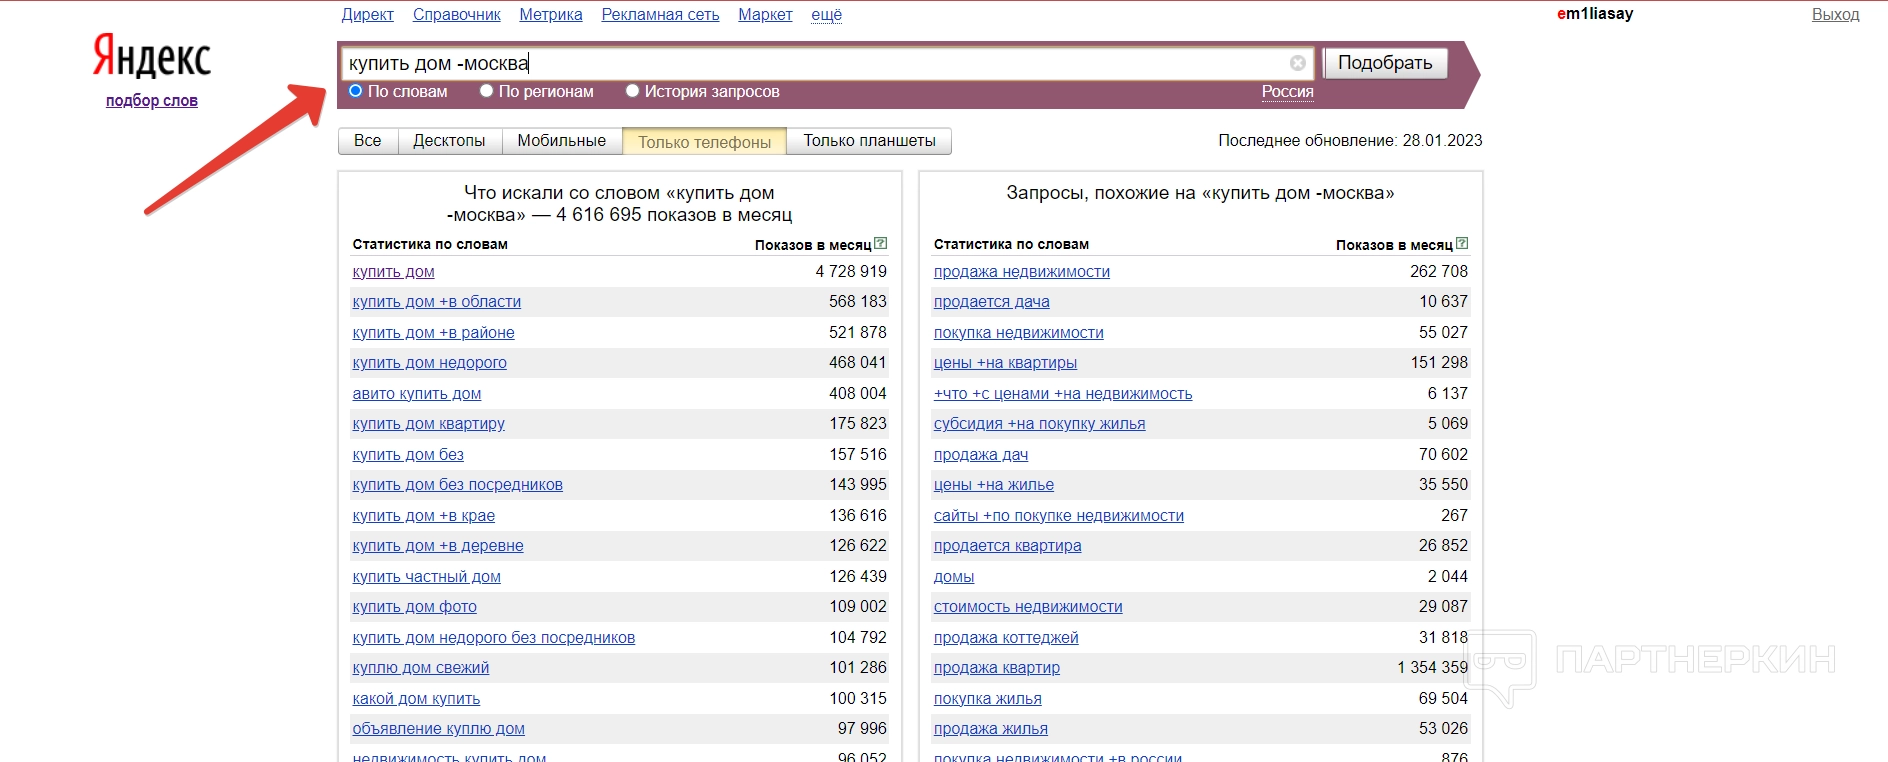Click the Yandex logo
Viewport: 1888px width, 762px height.
point(152,56)
